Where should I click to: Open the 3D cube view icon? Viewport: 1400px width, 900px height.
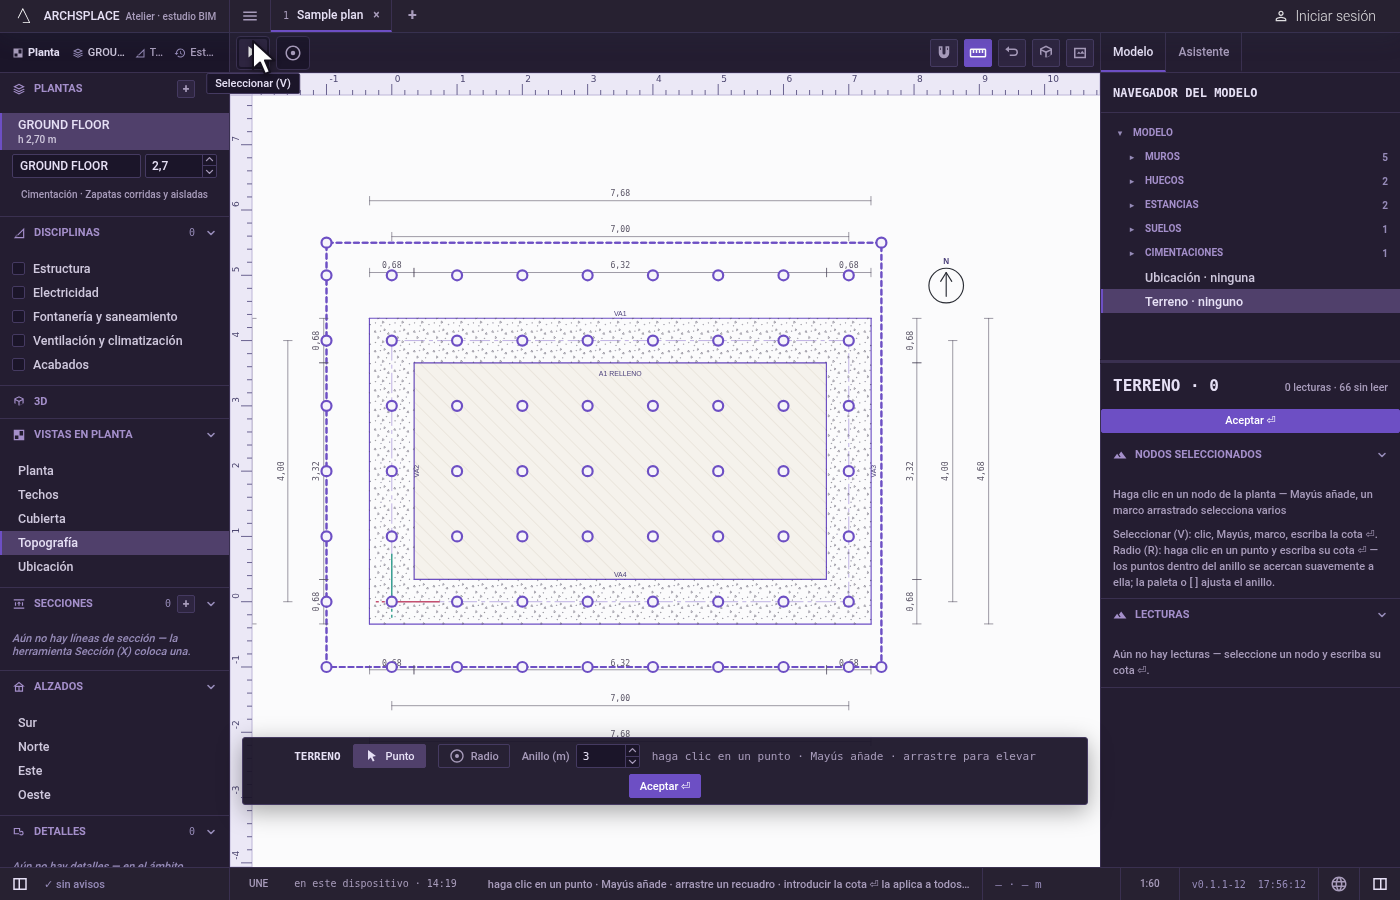pyautogui.click(x=1046, y=53)
